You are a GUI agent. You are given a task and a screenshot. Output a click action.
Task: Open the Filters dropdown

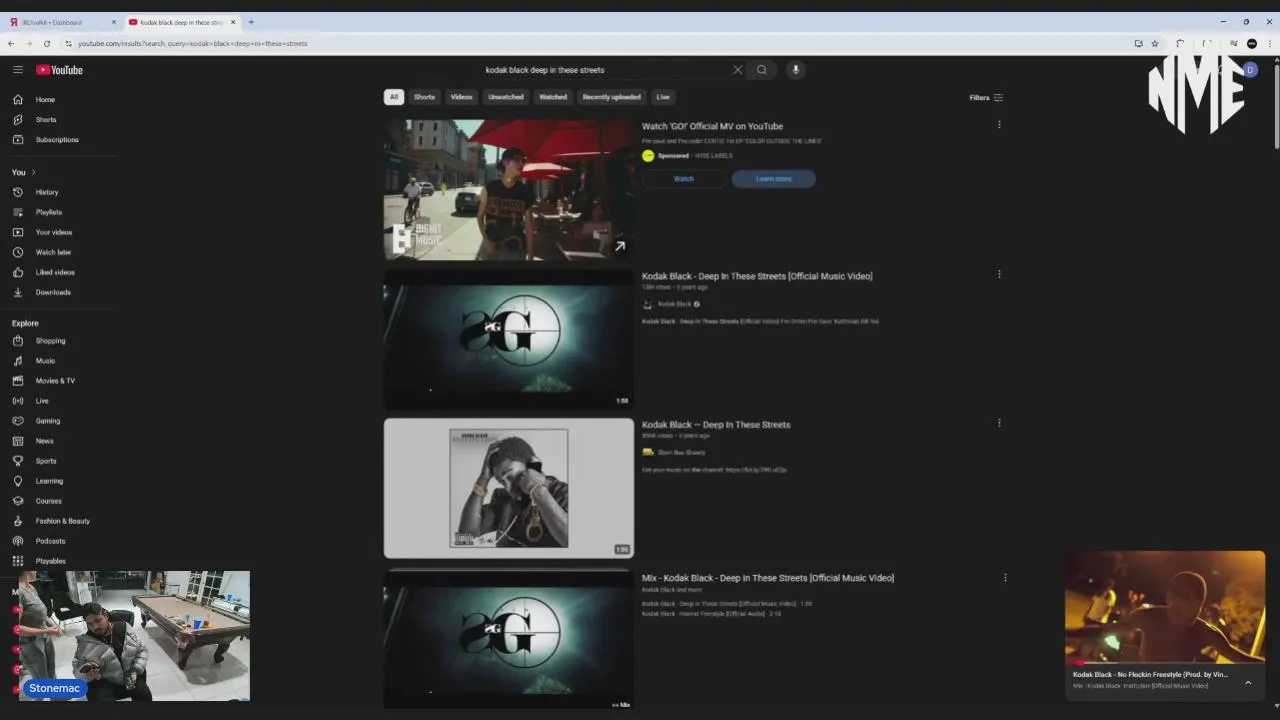(x=986, y=98)
